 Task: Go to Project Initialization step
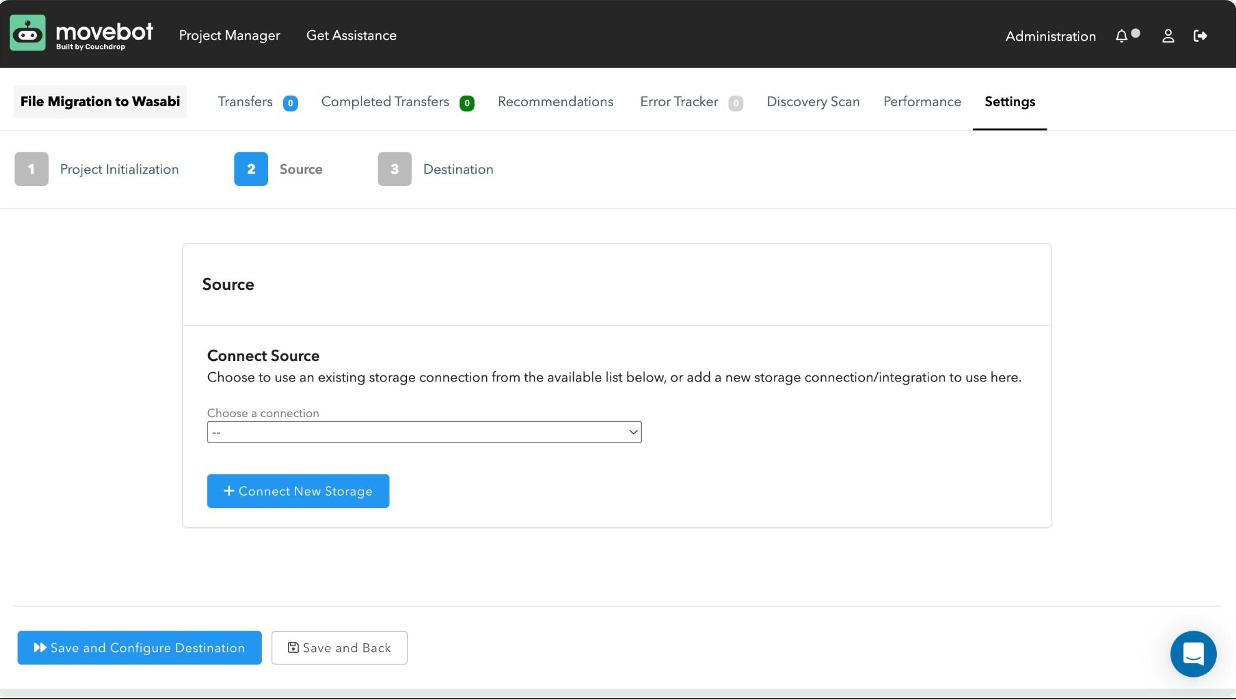pyautogui.click(x=119, y=169)
